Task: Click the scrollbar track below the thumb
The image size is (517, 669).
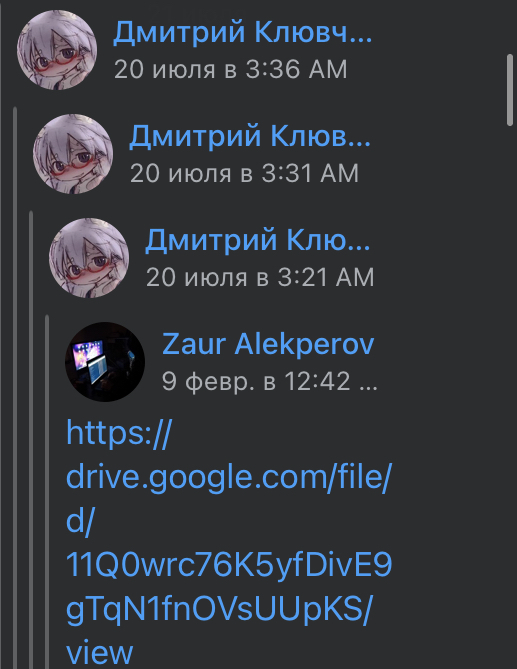Action: [x=510, y=397]
